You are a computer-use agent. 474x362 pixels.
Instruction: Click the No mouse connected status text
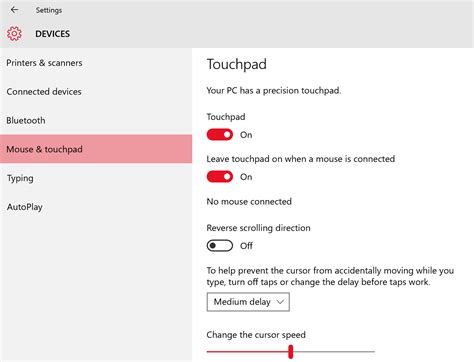point(249,201)
